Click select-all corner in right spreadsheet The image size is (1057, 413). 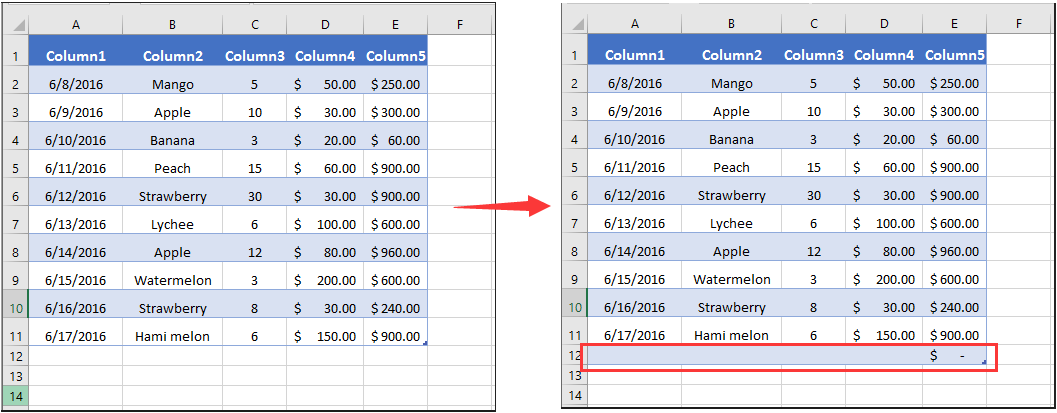click(574, 24)
